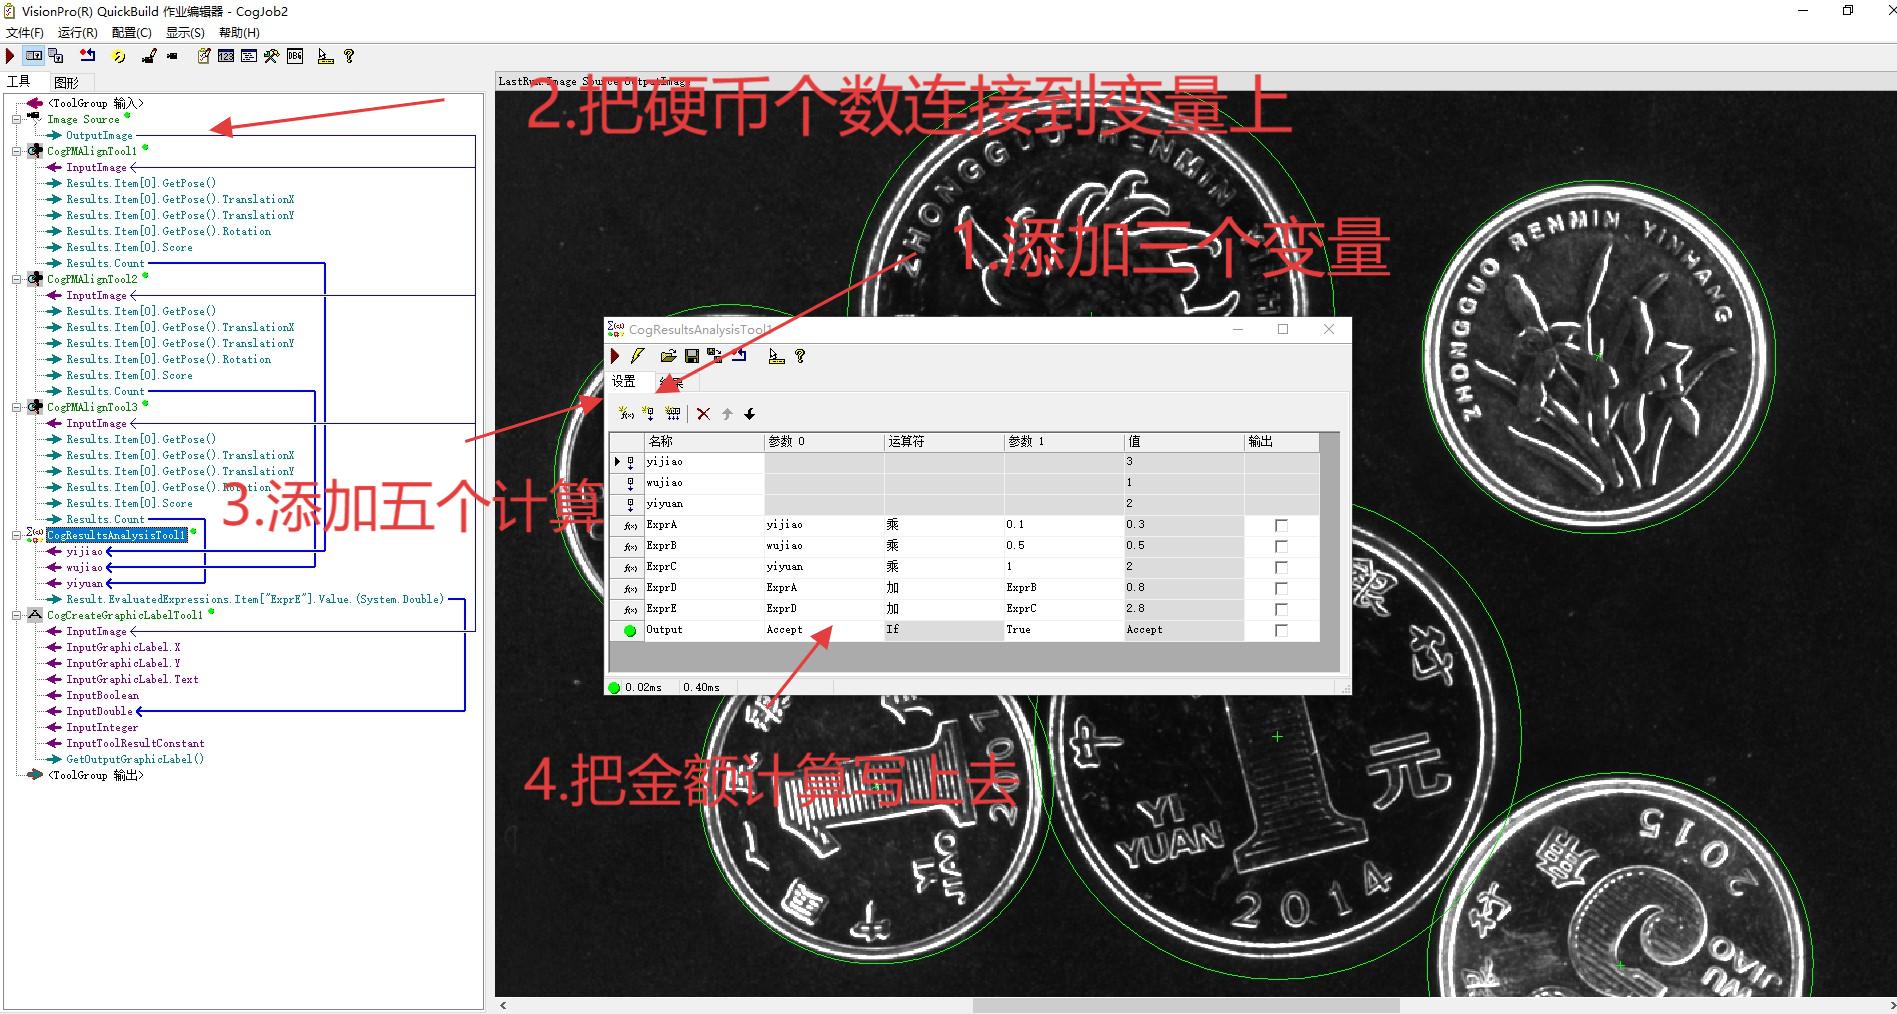Screen dimensions: 1897x1014
Task: Click the live video camera icon
Action: (172, 56)
